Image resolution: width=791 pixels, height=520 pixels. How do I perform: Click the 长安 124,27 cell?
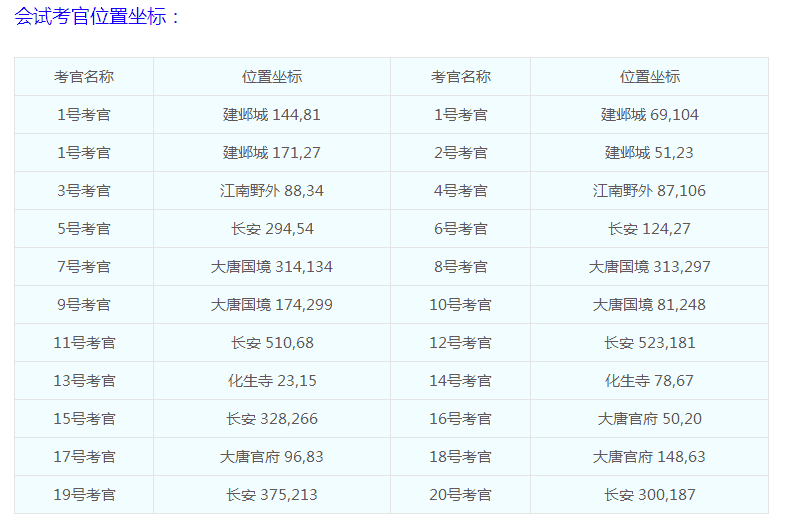coord(649,229)
